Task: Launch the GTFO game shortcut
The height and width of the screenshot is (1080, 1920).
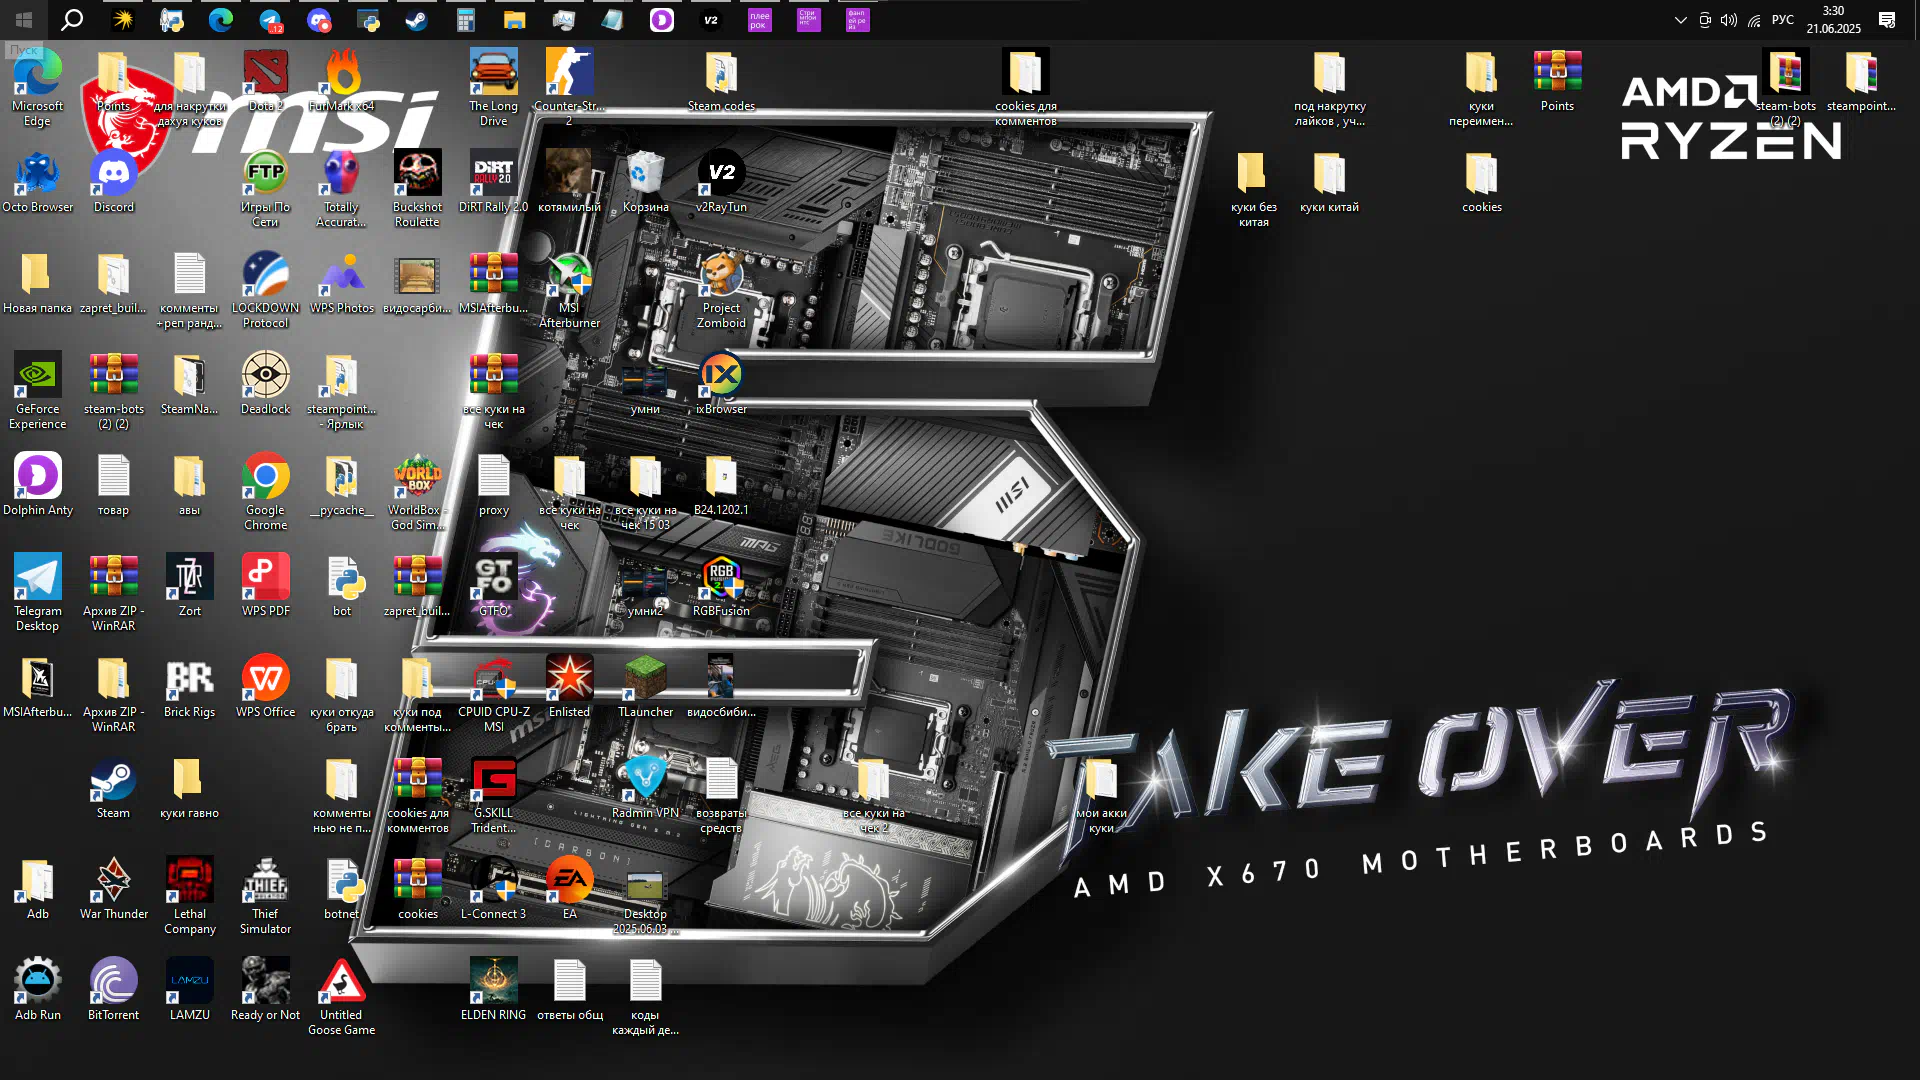Action: coord(493,585)
